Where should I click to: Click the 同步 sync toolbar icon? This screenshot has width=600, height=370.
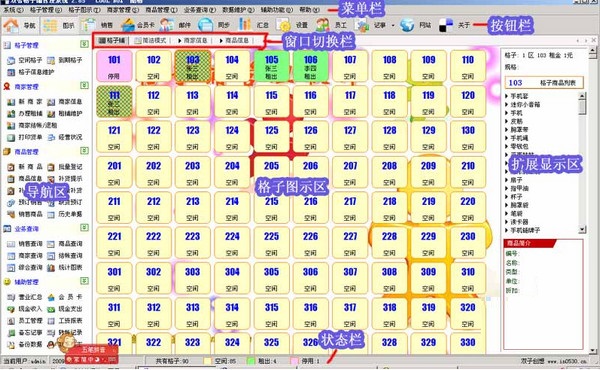205,25
